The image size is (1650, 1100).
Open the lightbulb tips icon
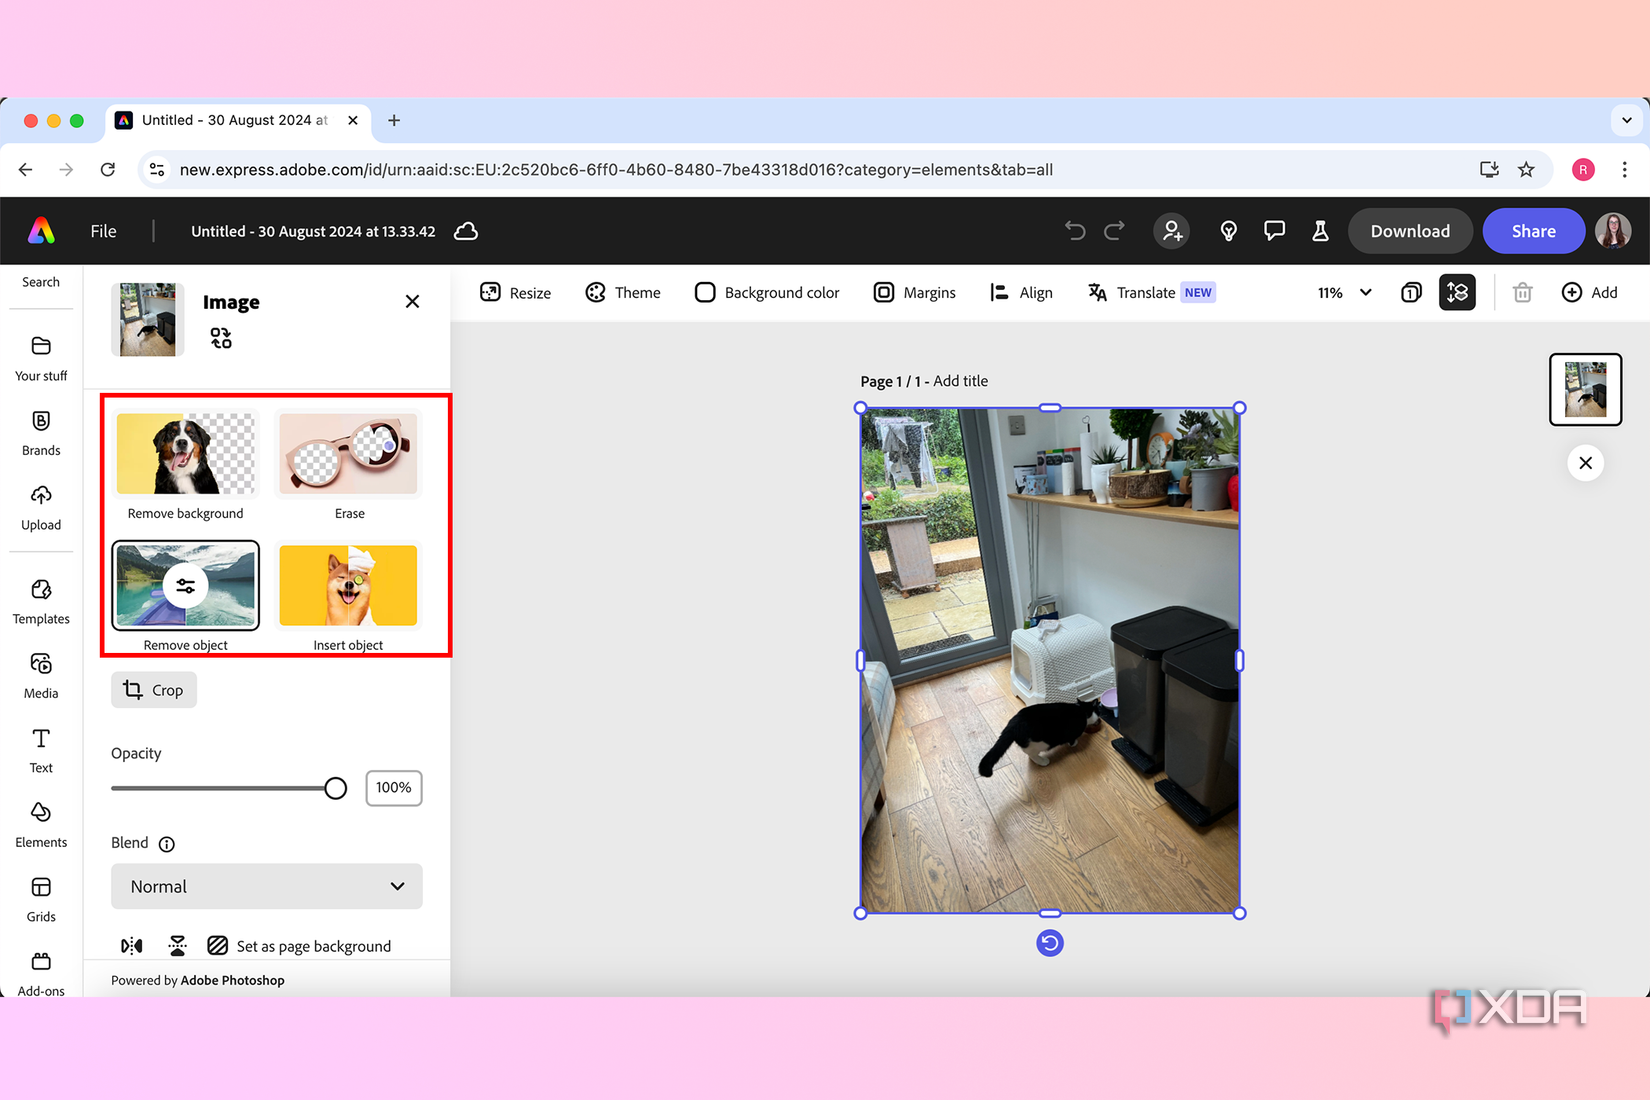pos(1229,231)
